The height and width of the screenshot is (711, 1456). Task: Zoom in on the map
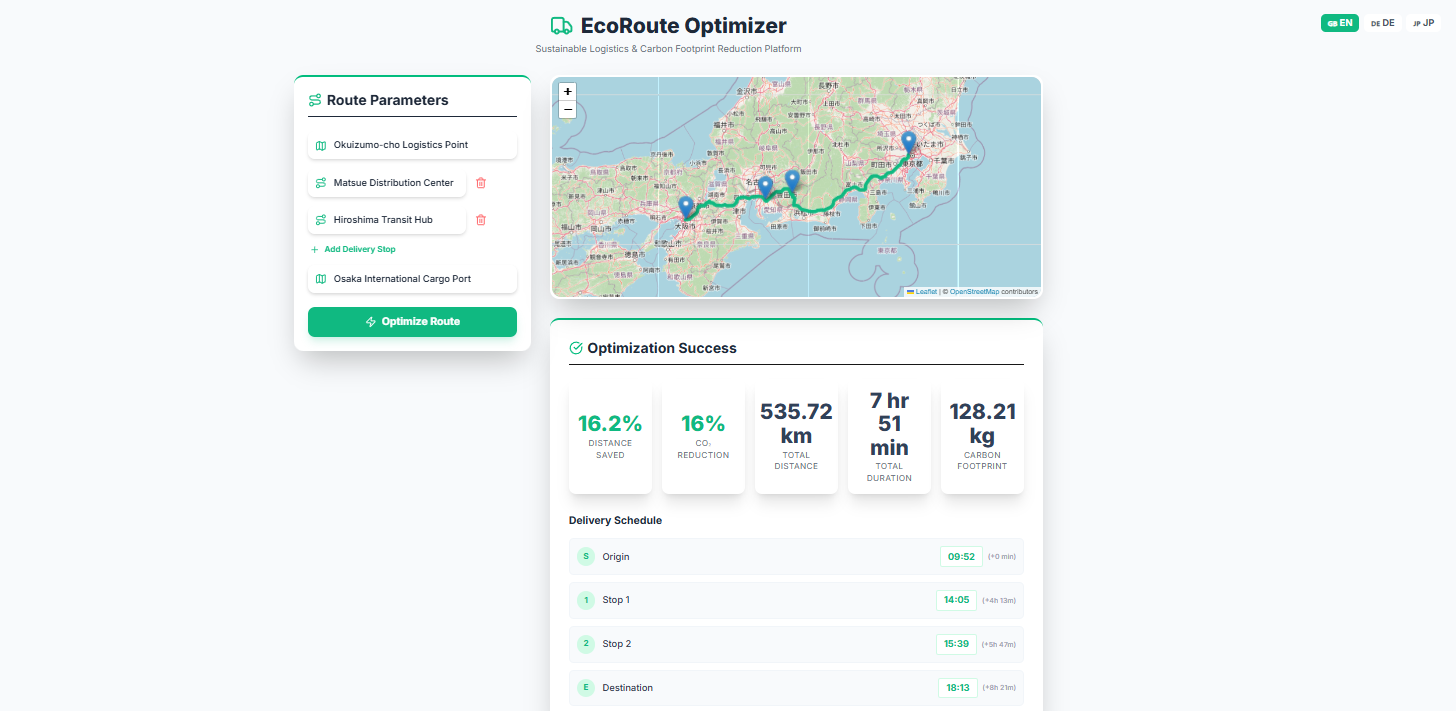[x=567, y=91]
